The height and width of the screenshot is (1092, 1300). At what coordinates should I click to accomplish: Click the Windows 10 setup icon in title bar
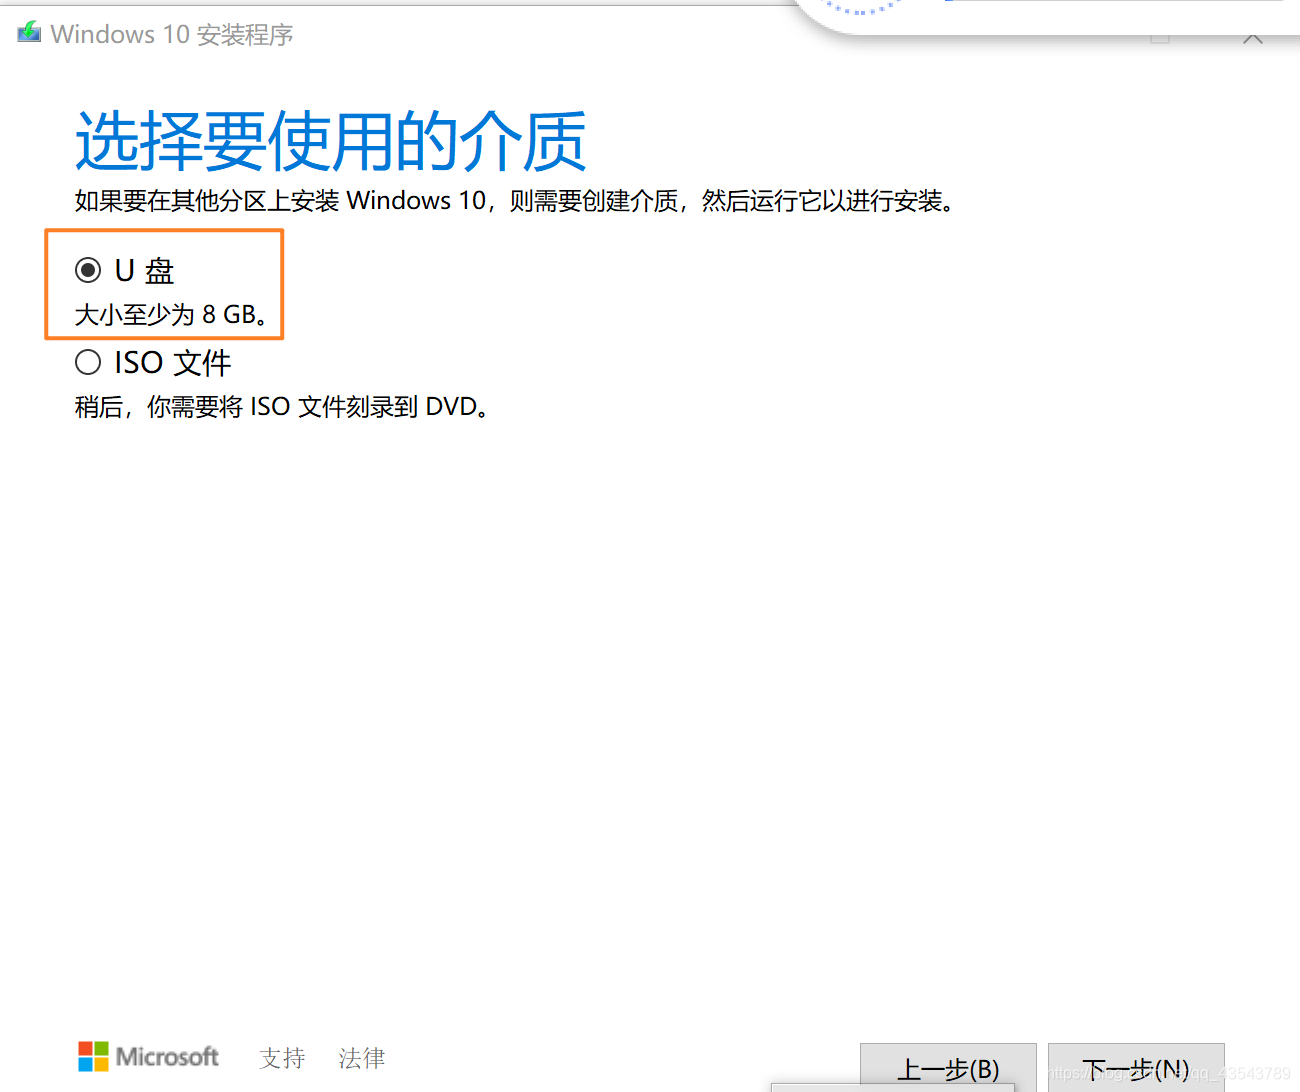pyautogui.click(x=30, y=33)
